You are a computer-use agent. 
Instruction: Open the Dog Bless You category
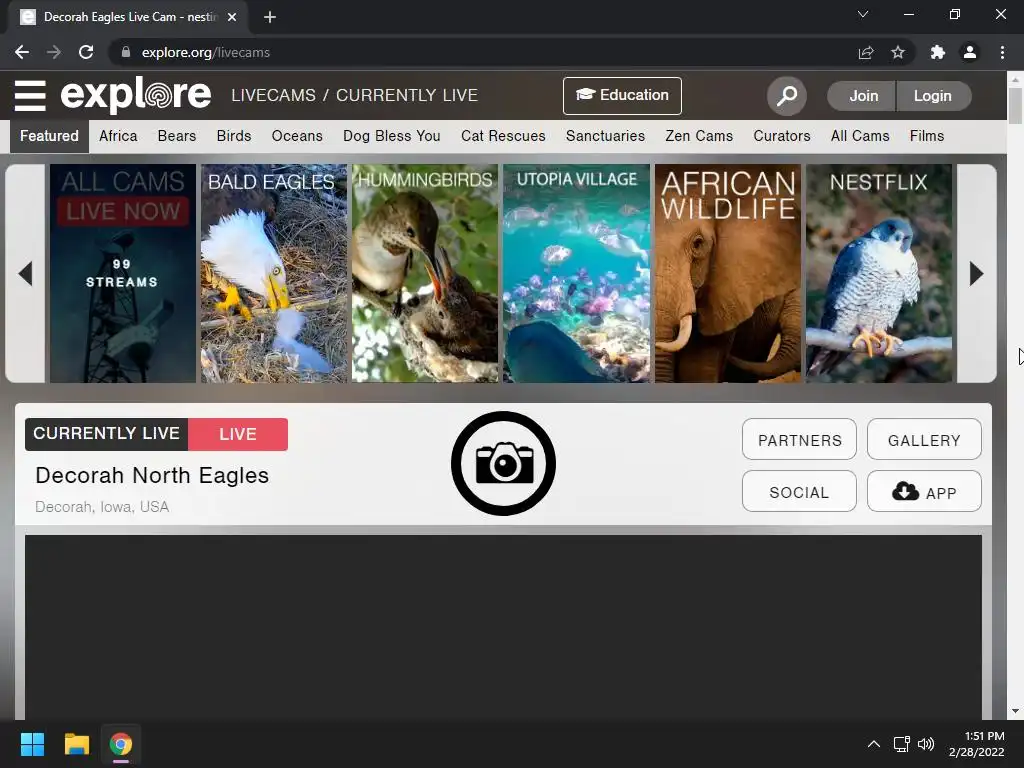pos(392,136)
